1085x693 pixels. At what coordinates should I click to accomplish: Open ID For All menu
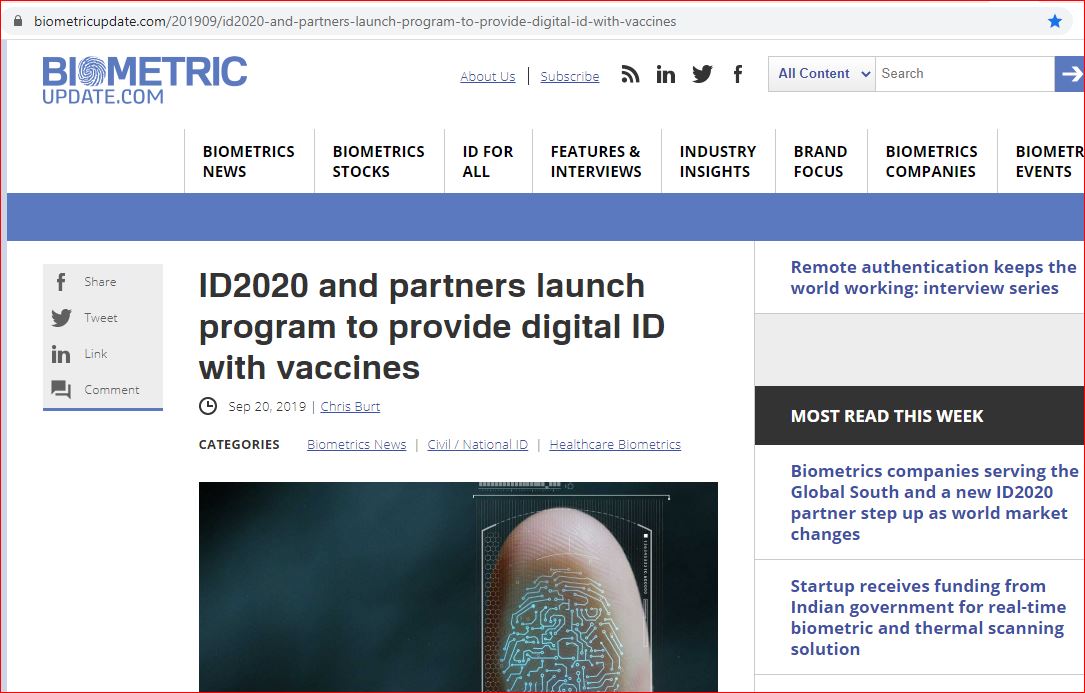[488, 161]
